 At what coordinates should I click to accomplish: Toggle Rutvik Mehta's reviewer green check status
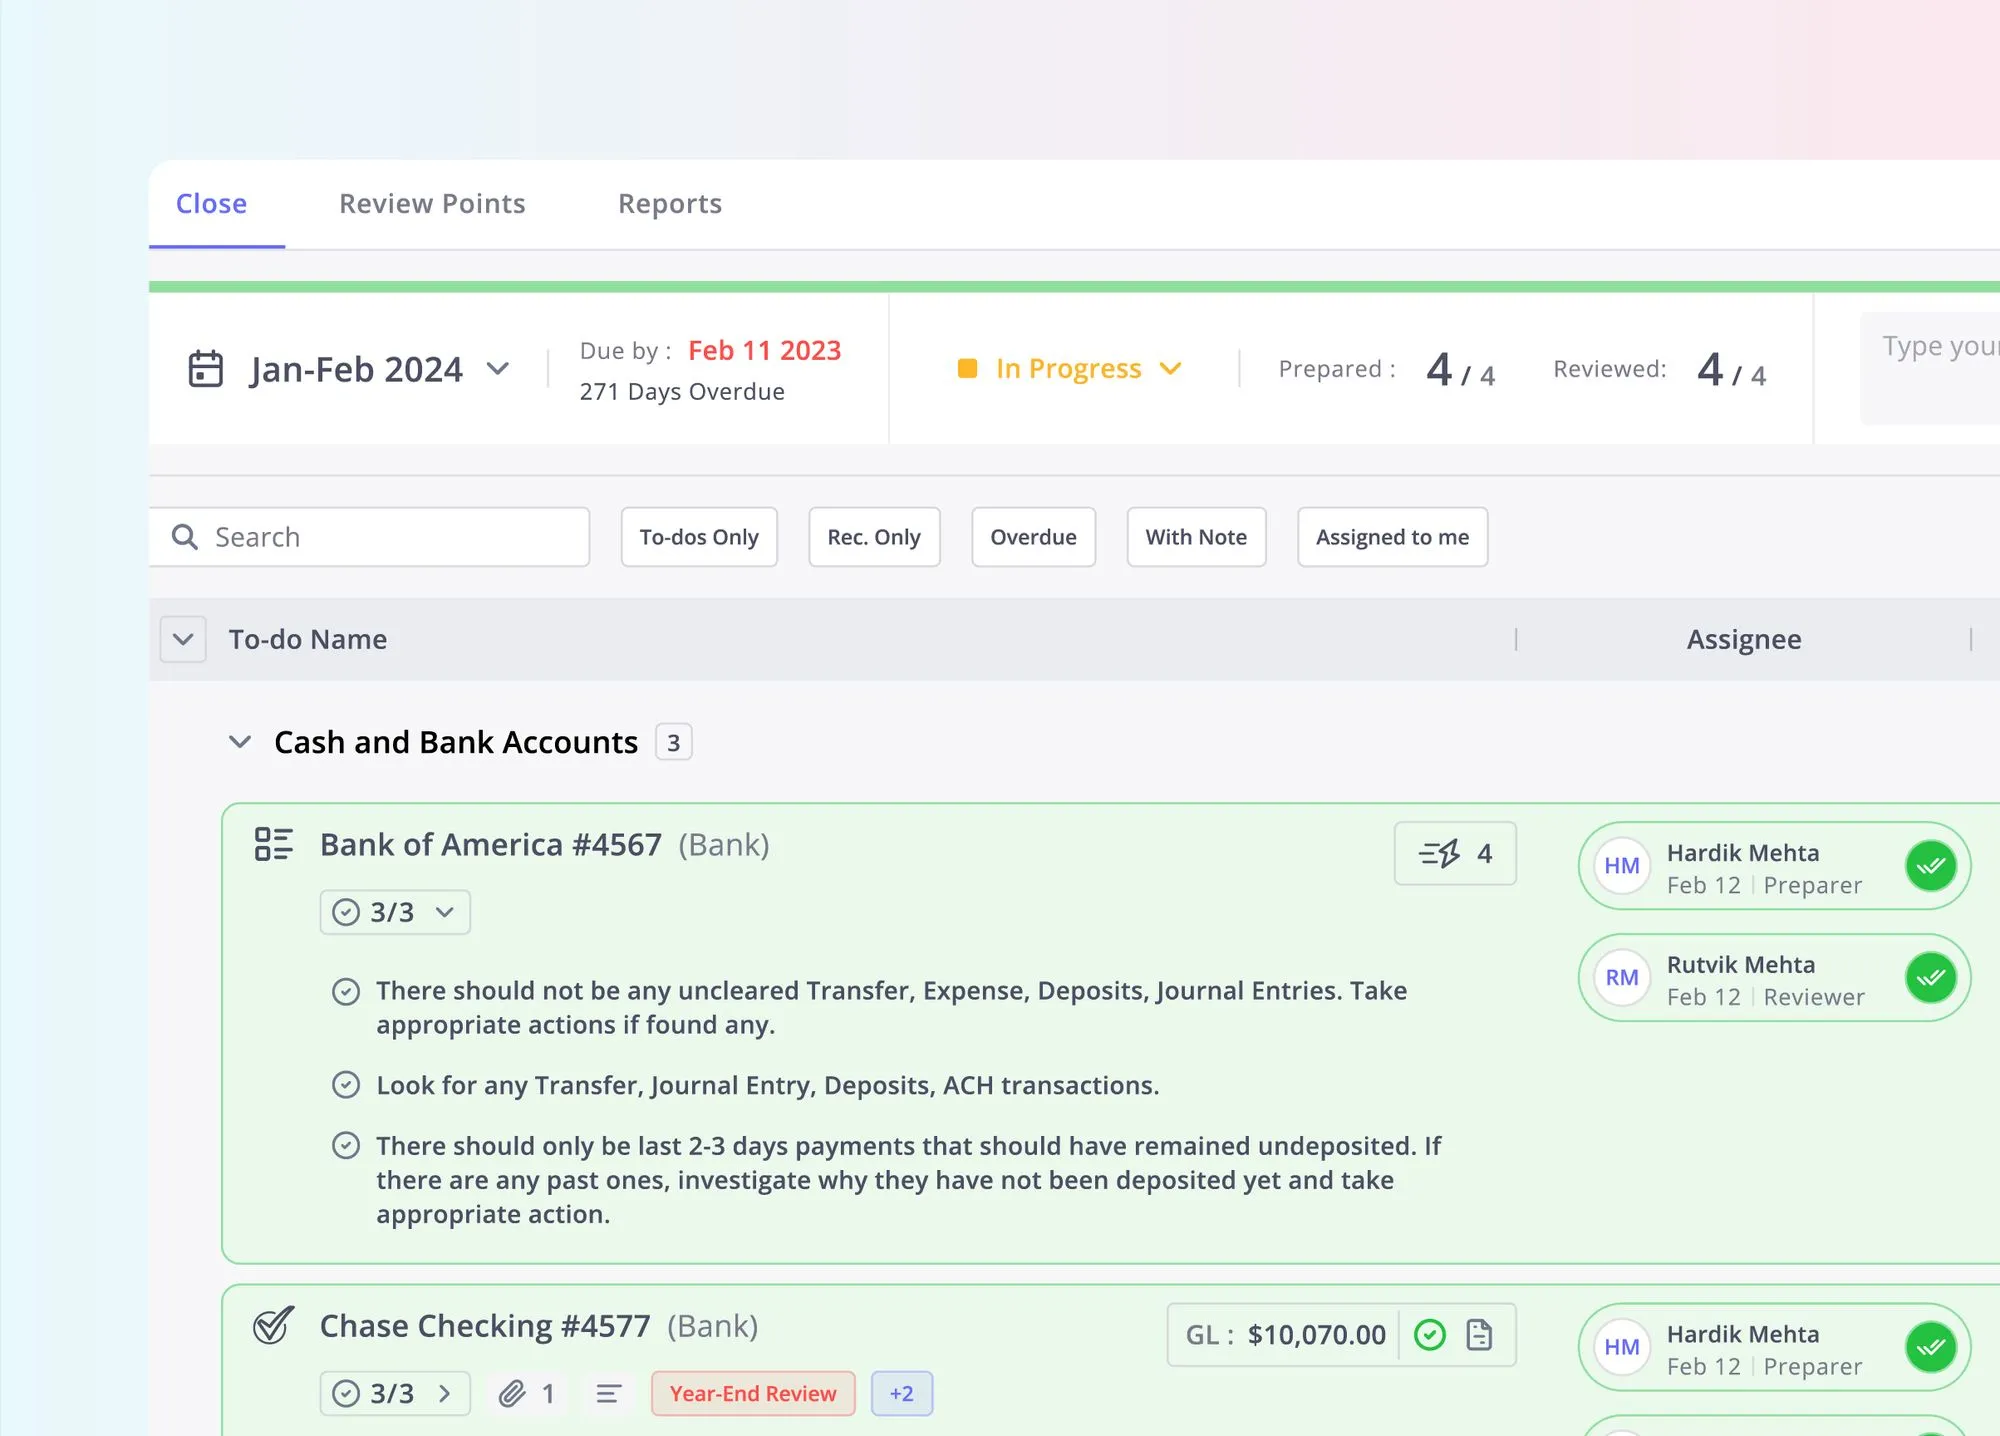[1930, 977]
